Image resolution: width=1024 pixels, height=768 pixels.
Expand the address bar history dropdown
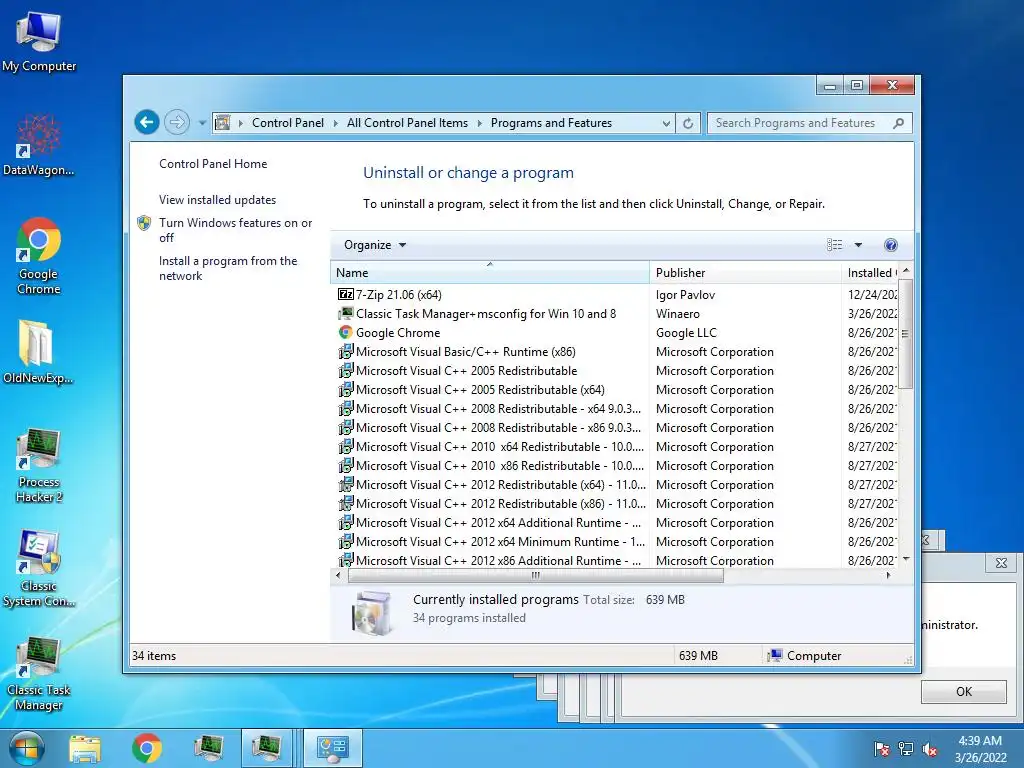pyautogui.click(x=665, y=123)
